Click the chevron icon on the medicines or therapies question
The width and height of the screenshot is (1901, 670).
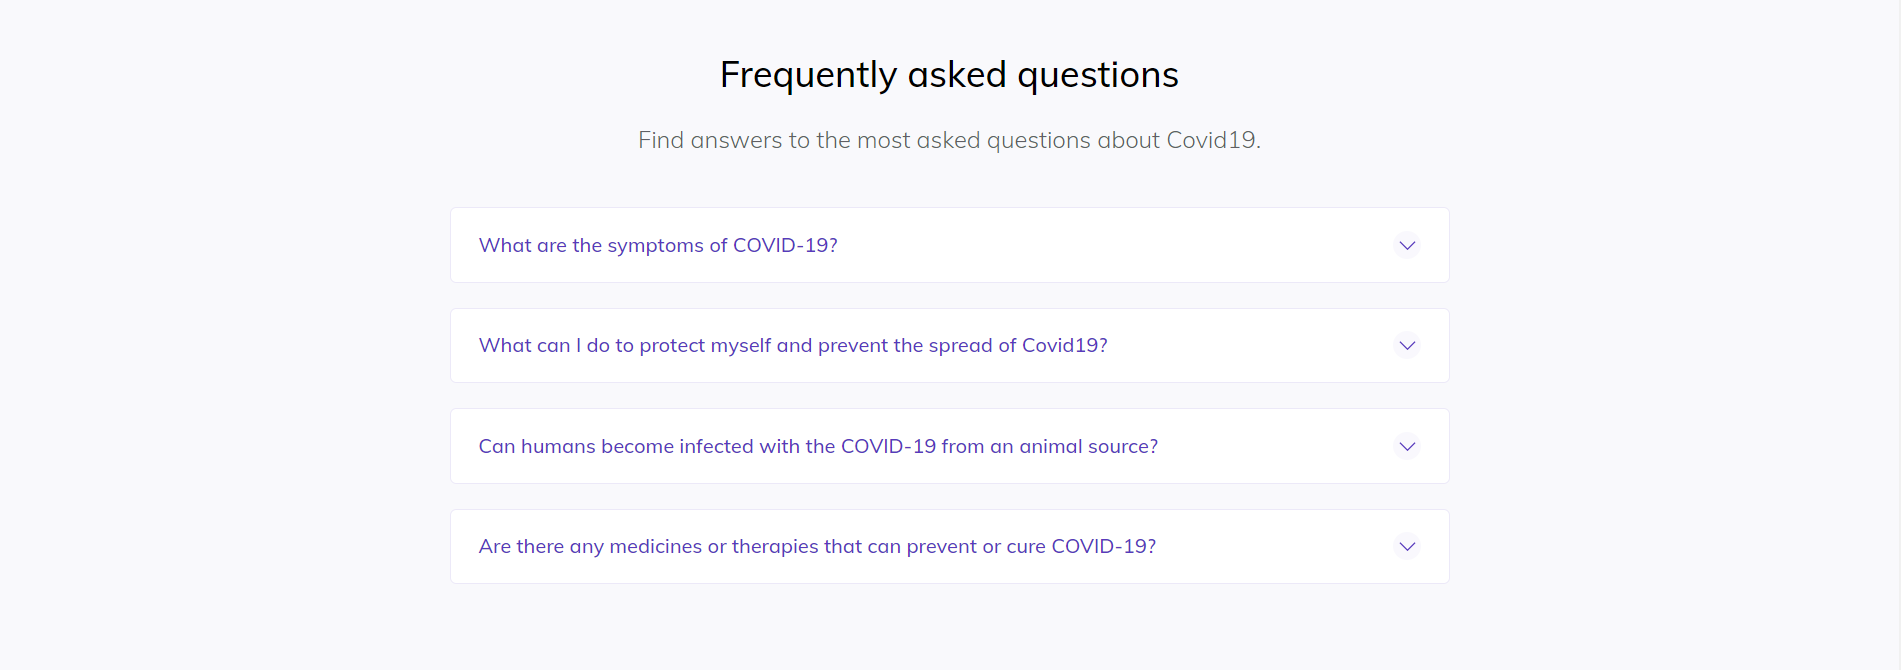coord(1407,546)
